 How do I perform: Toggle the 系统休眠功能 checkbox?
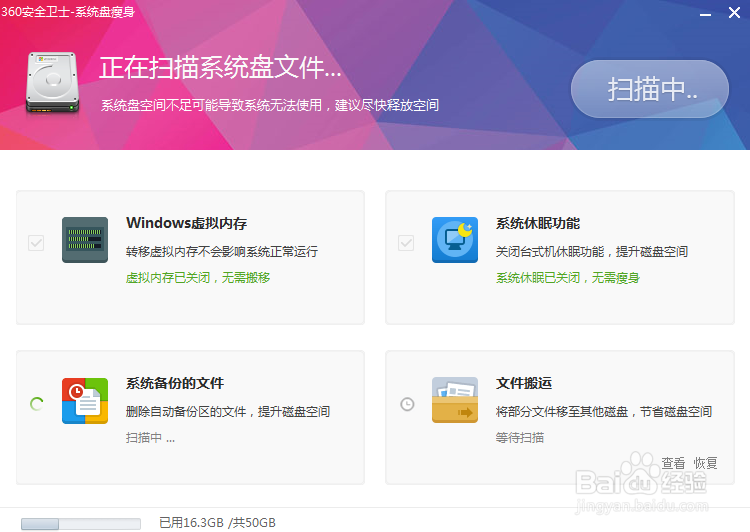pos(406,243)
